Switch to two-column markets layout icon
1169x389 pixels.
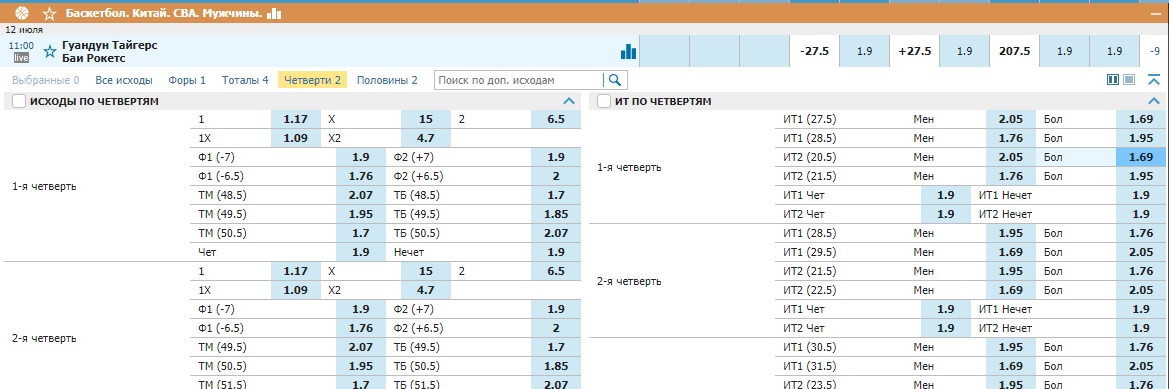1114,80
